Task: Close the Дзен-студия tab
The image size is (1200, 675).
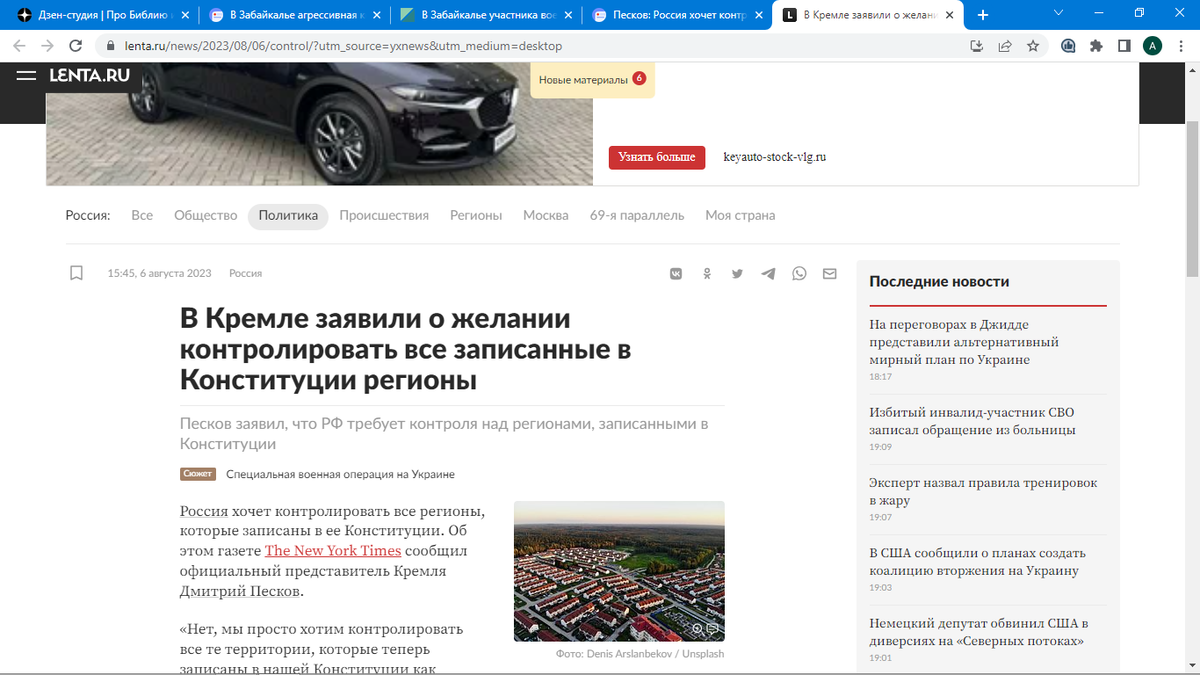Action: coord(184,15)
